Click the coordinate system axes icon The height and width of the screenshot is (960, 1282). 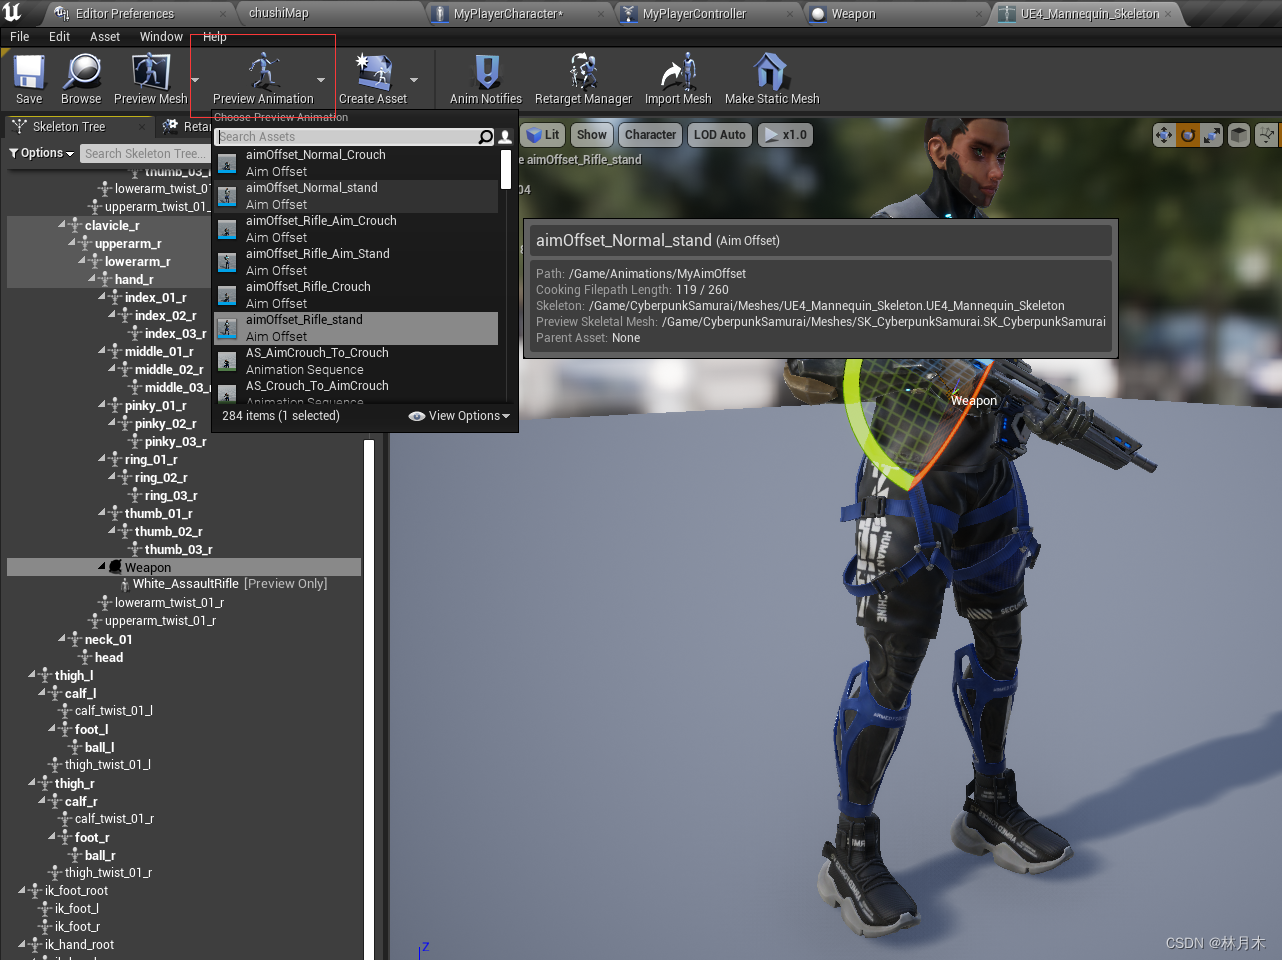coord(1267,135)
